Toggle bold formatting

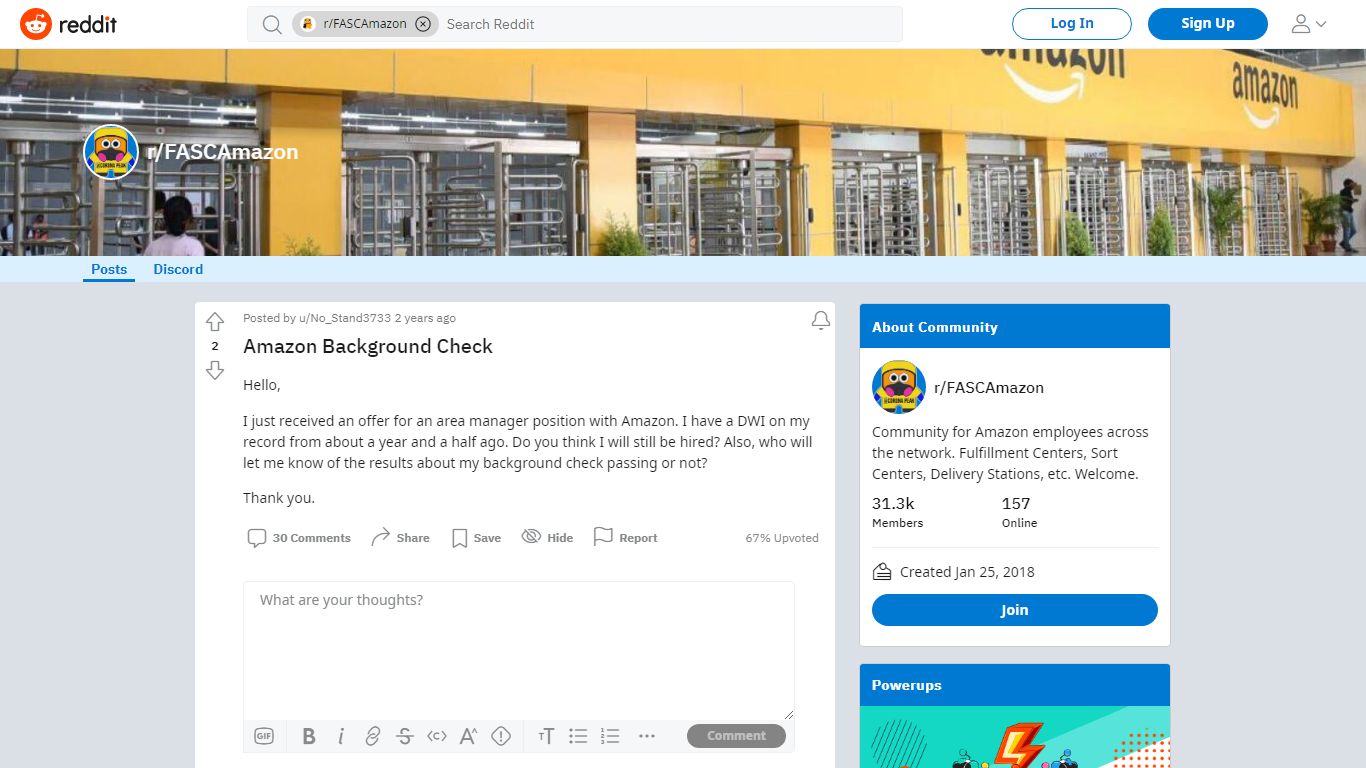(x=309, y=736)
